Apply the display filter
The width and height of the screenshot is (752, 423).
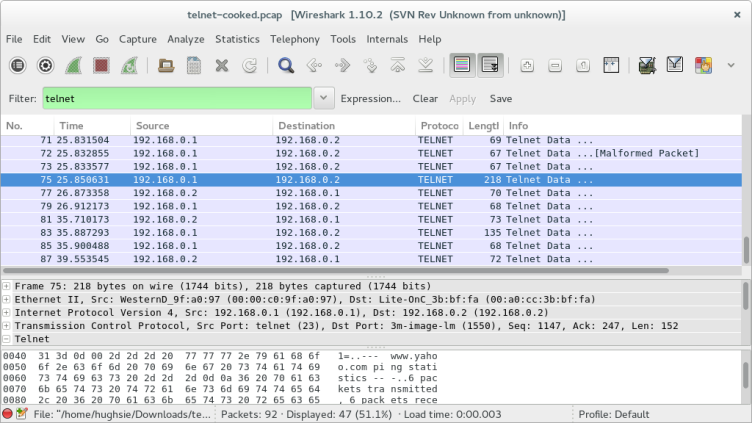[x=462, y=98]
